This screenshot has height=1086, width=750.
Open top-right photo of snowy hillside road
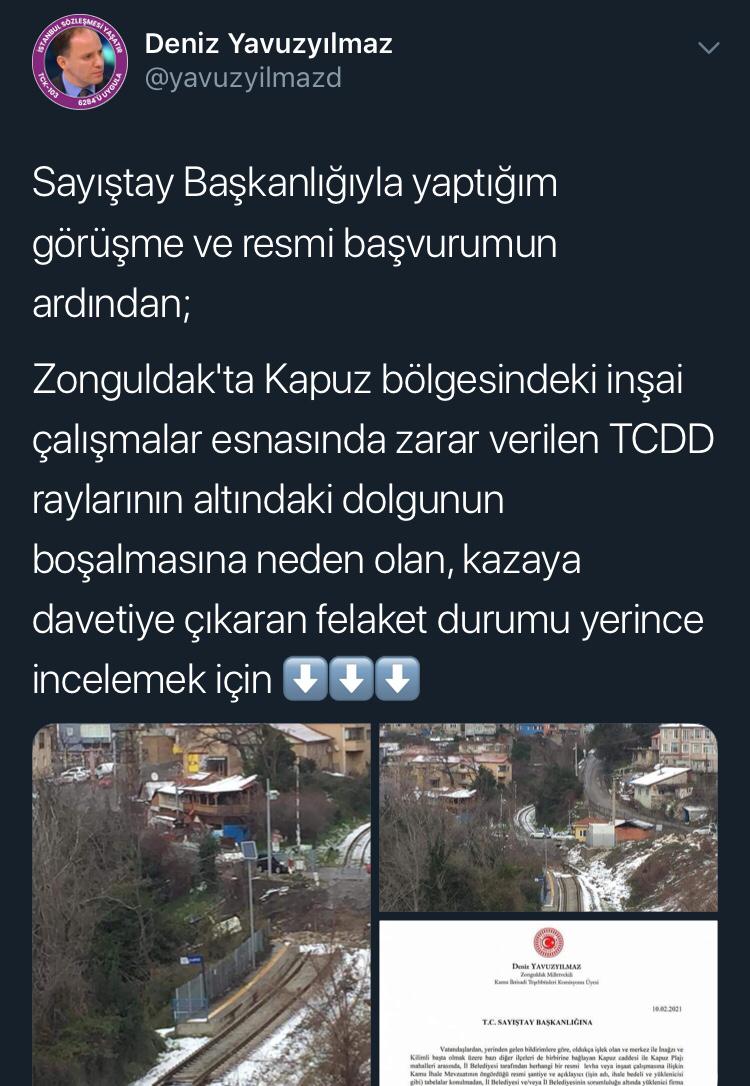(x=548, y=817)
